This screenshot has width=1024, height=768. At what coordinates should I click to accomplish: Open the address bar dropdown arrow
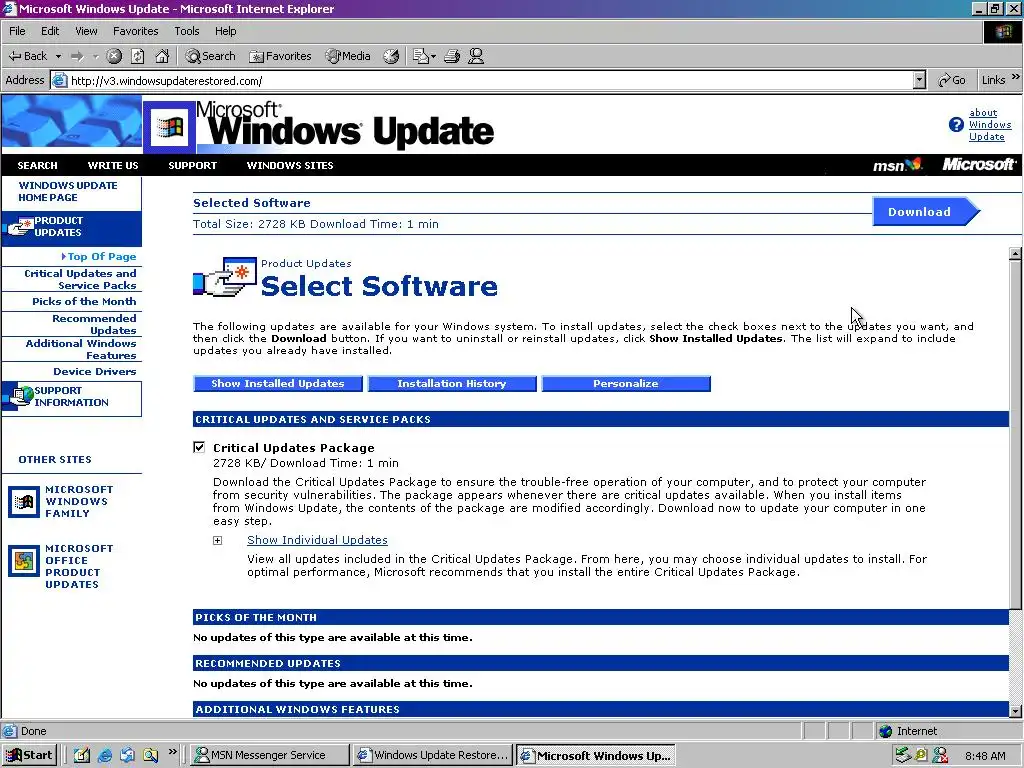click(920, 80)
